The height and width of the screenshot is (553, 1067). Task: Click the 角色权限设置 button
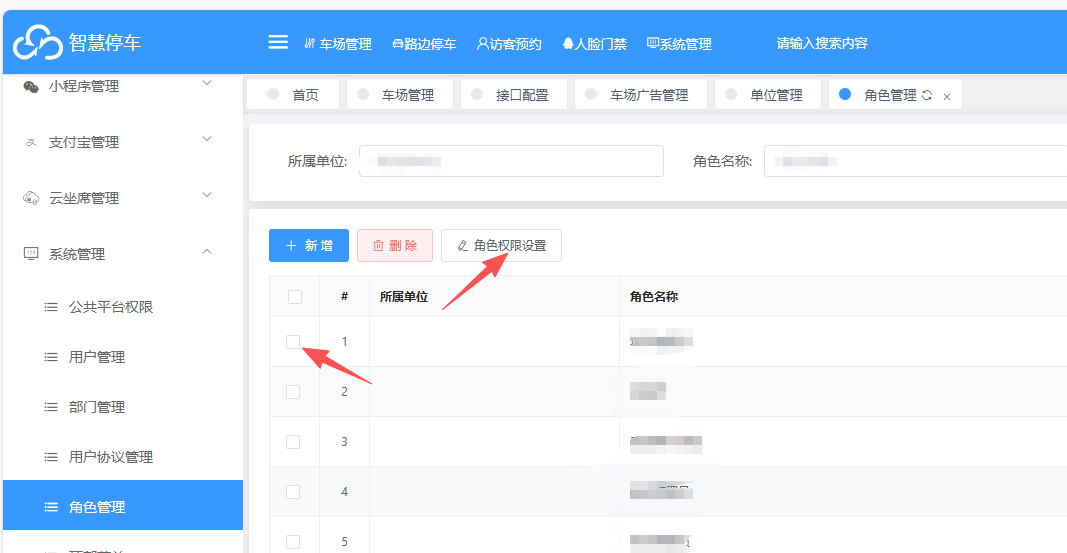(x=502, y=246)
